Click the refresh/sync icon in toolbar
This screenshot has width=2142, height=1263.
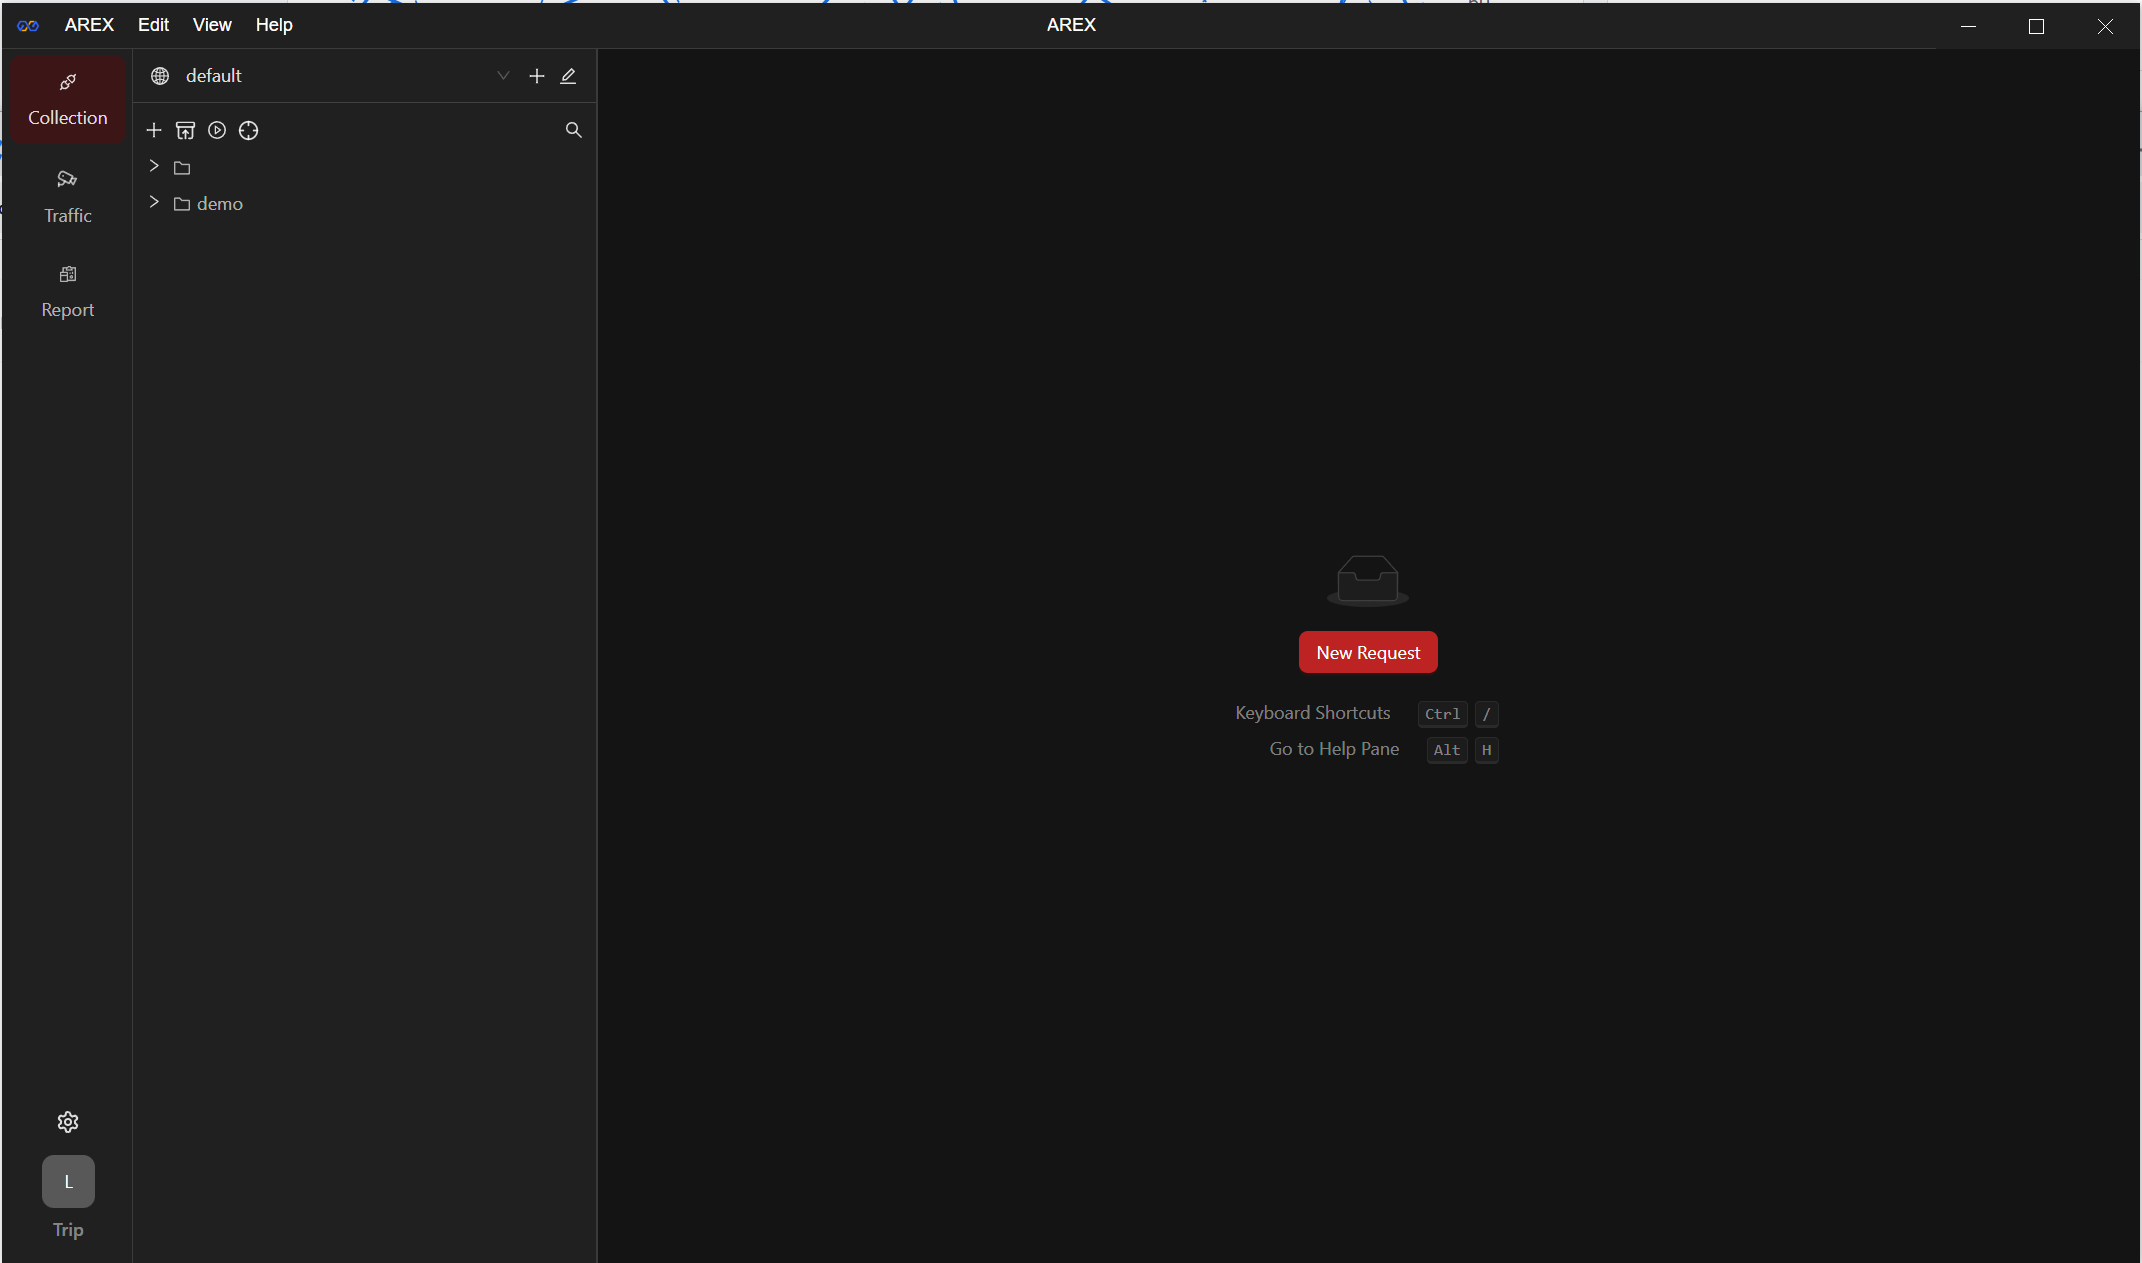(248, 129)
